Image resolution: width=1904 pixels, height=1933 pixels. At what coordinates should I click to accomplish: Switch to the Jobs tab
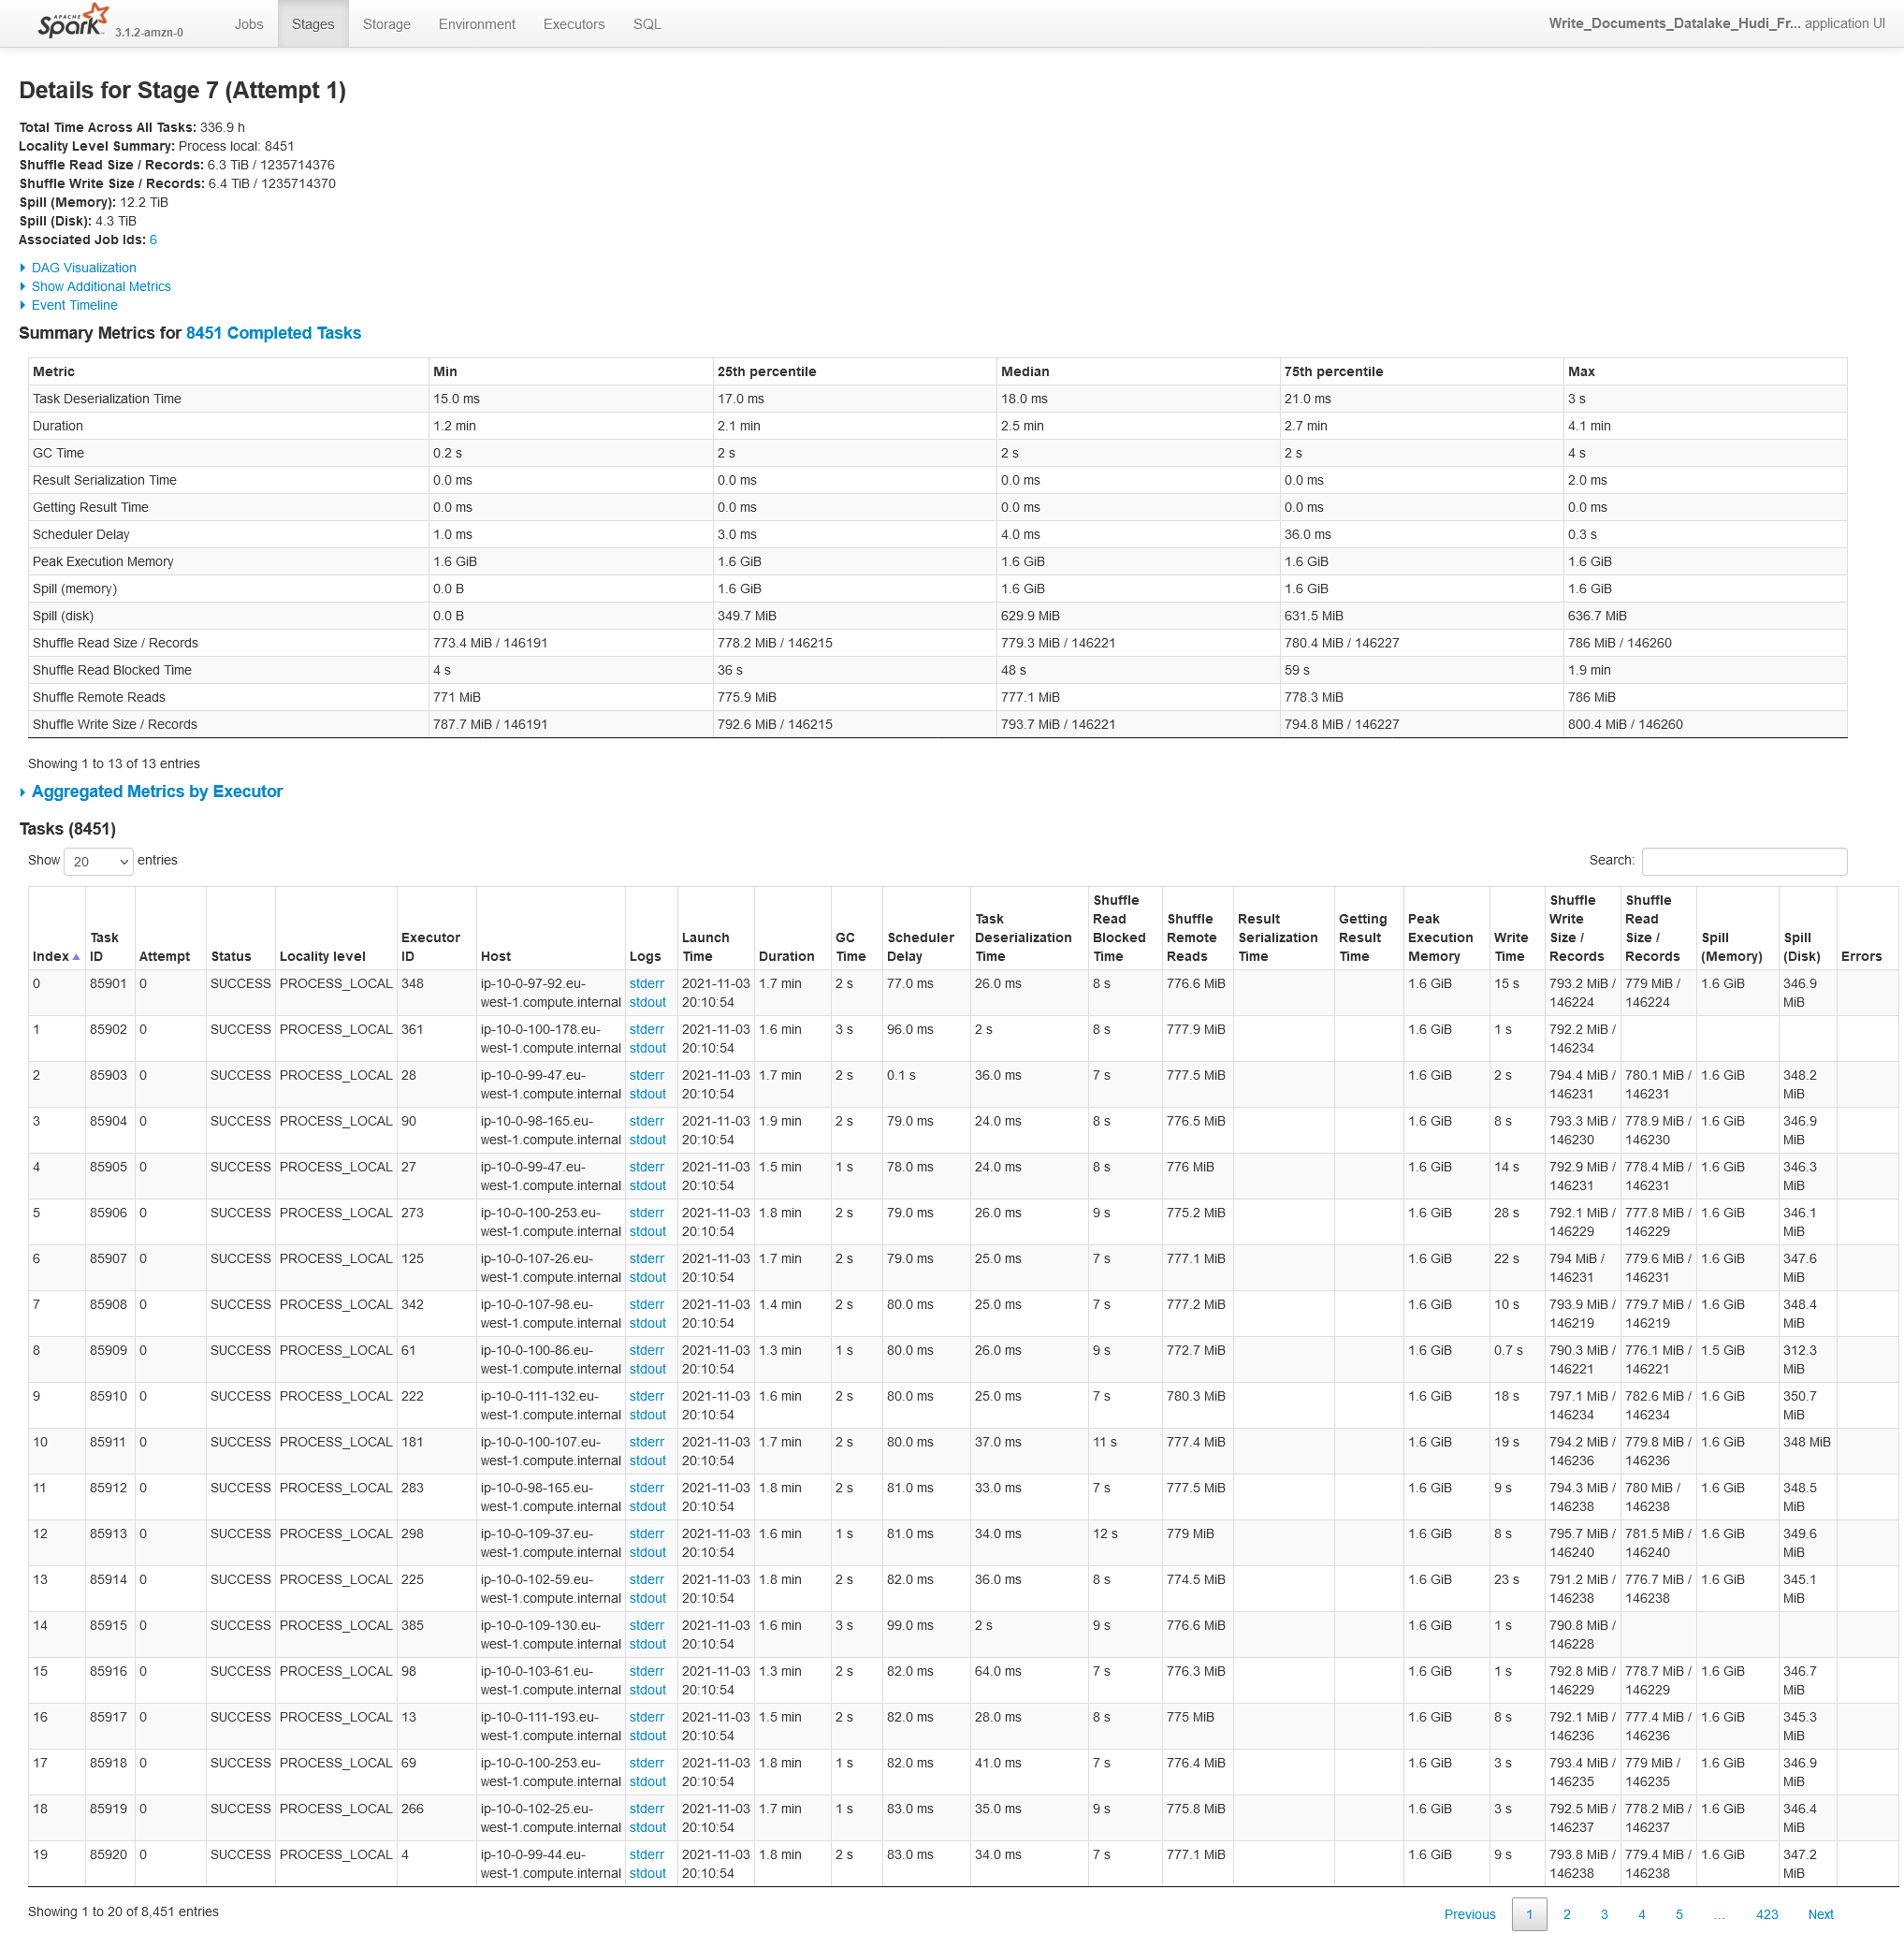click(248, 24)
